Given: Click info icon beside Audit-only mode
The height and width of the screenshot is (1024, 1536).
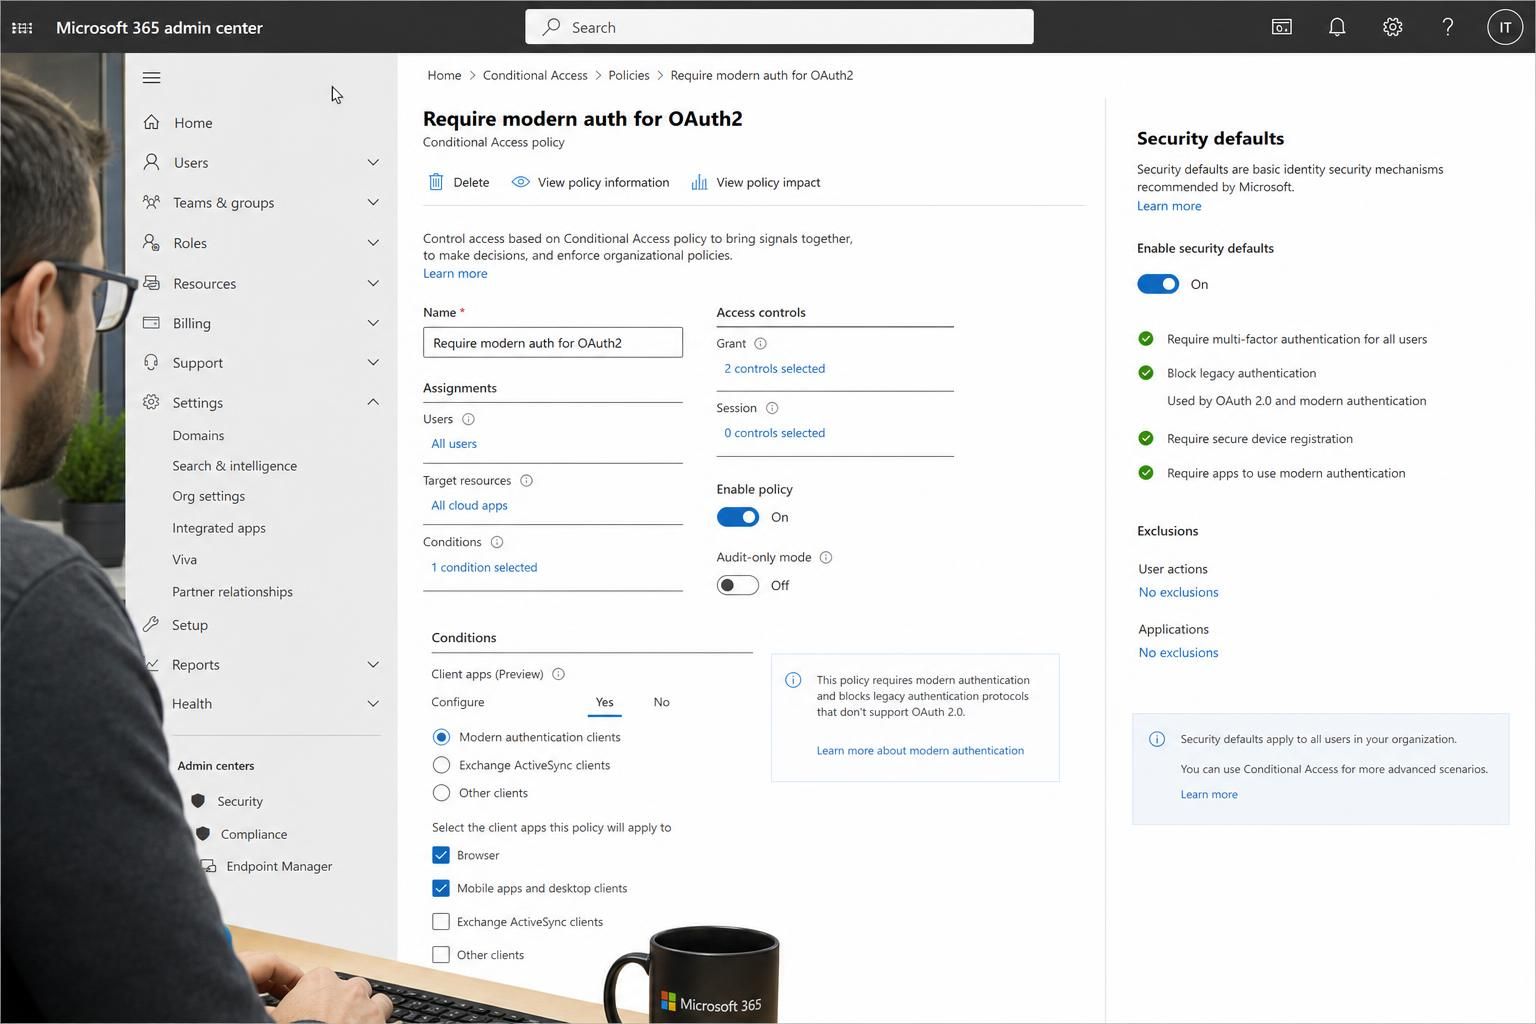Looking at the screenshot, I should click(x=826, y=557).
